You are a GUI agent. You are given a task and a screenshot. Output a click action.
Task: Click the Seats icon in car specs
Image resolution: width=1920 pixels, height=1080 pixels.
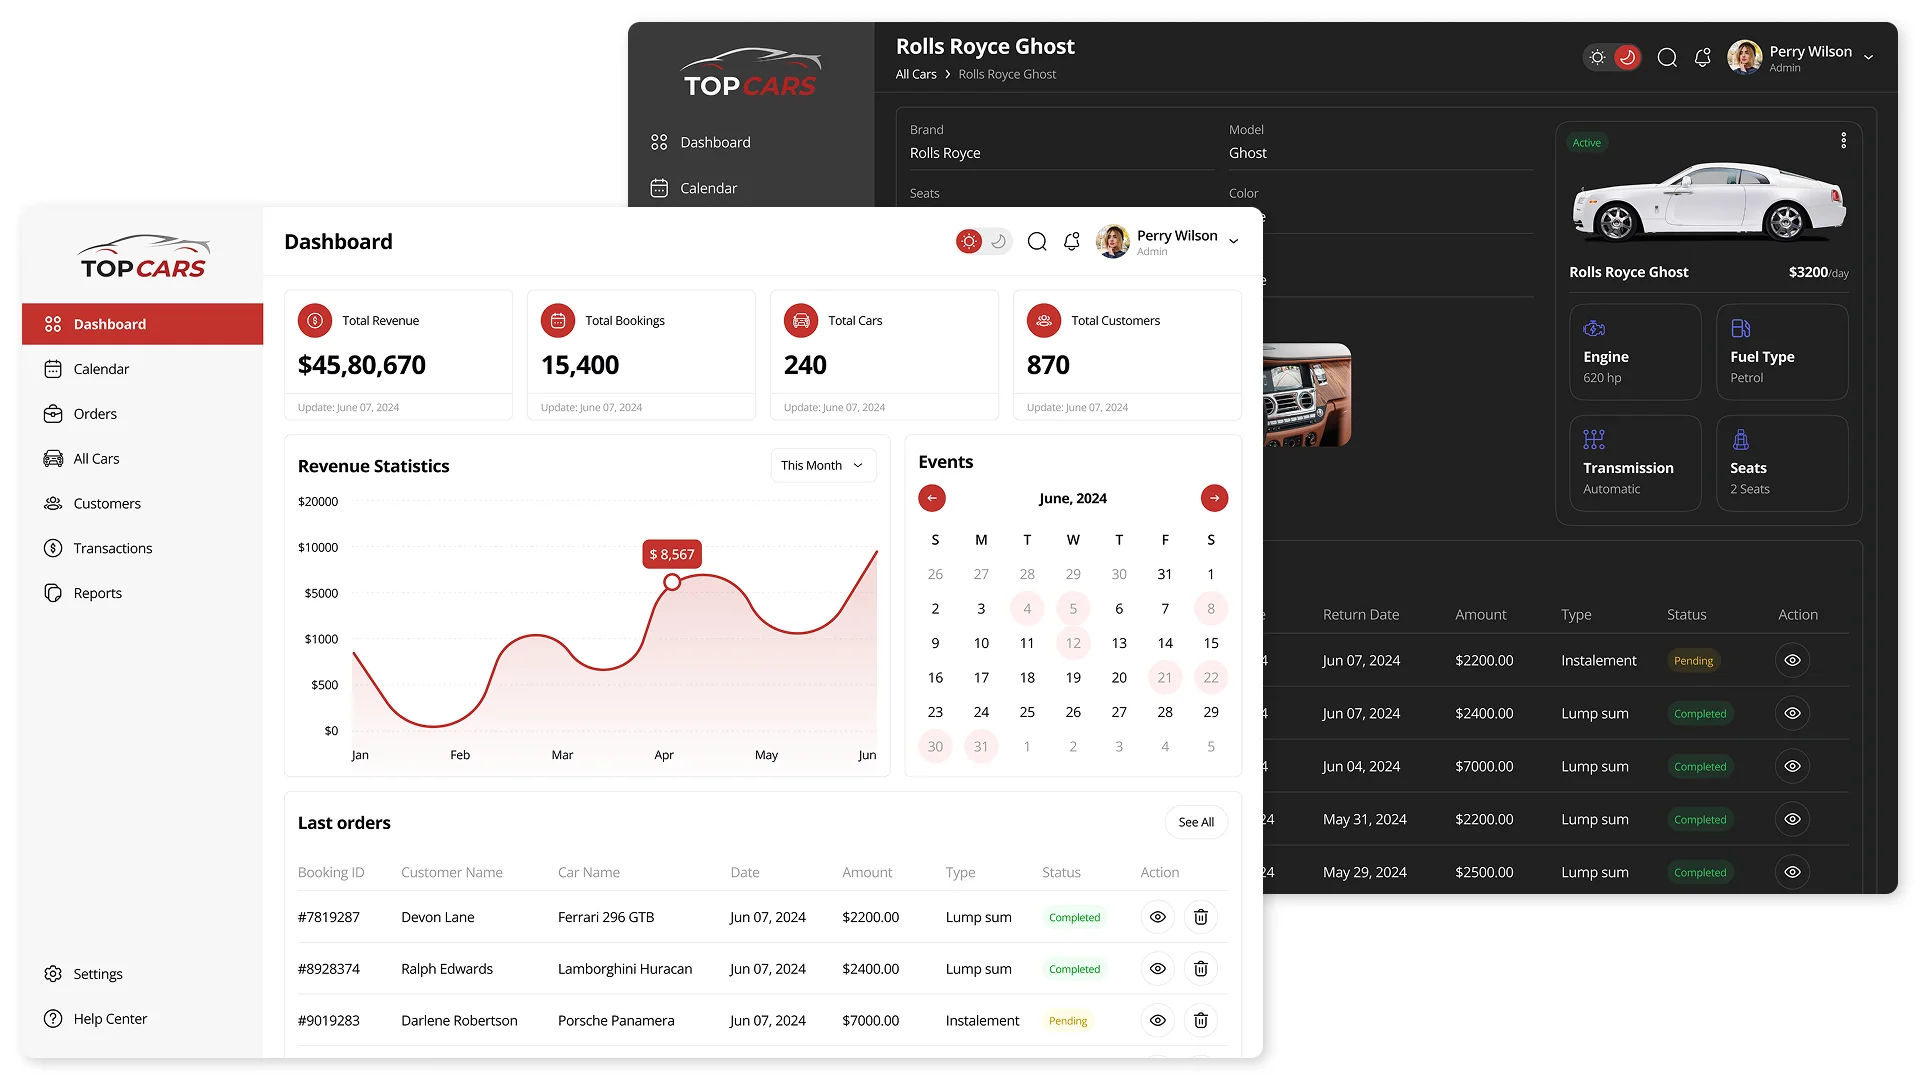click(x=1740, y=440)
